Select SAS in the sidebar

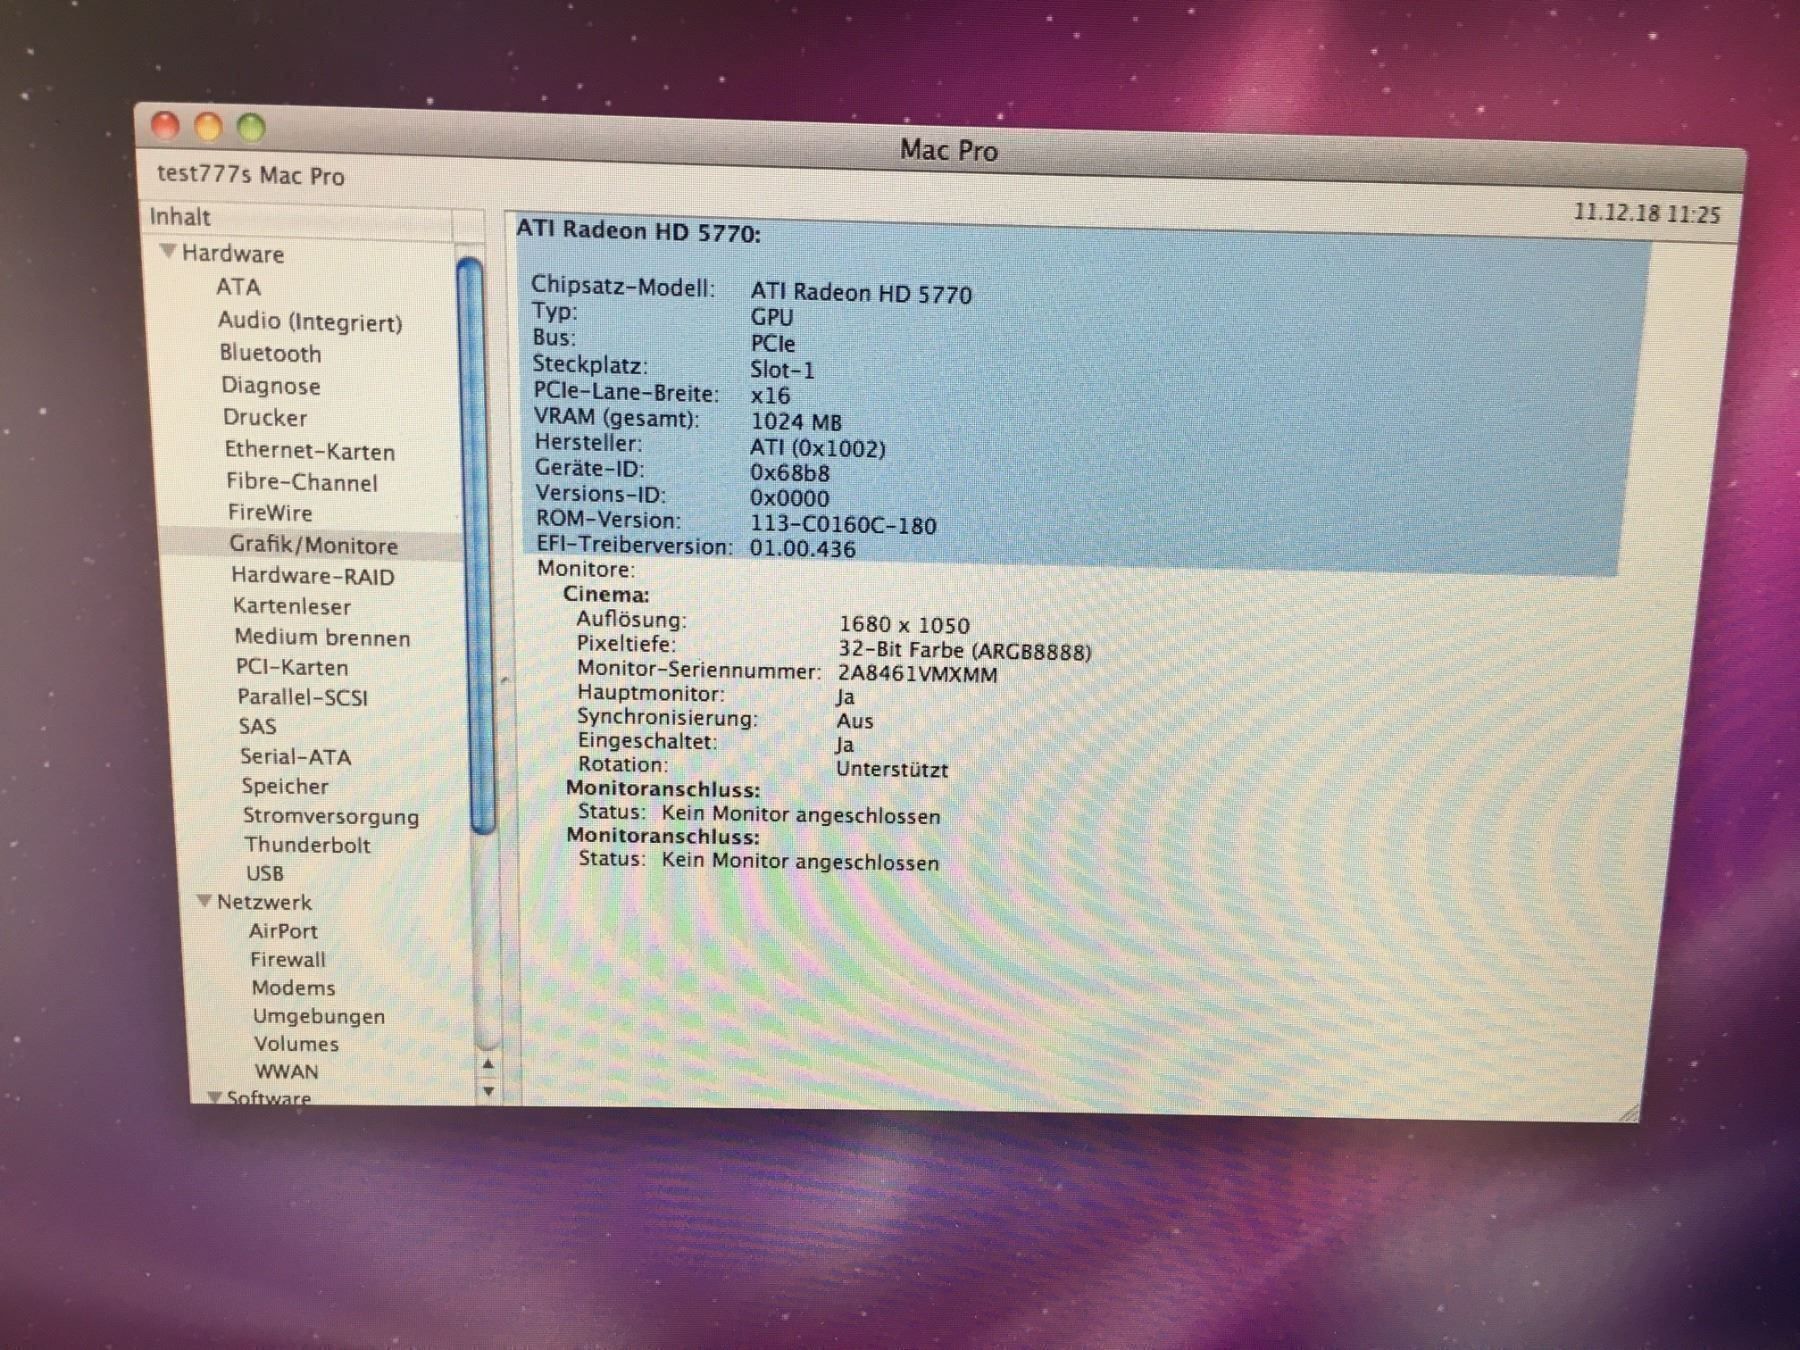[257, 727]
